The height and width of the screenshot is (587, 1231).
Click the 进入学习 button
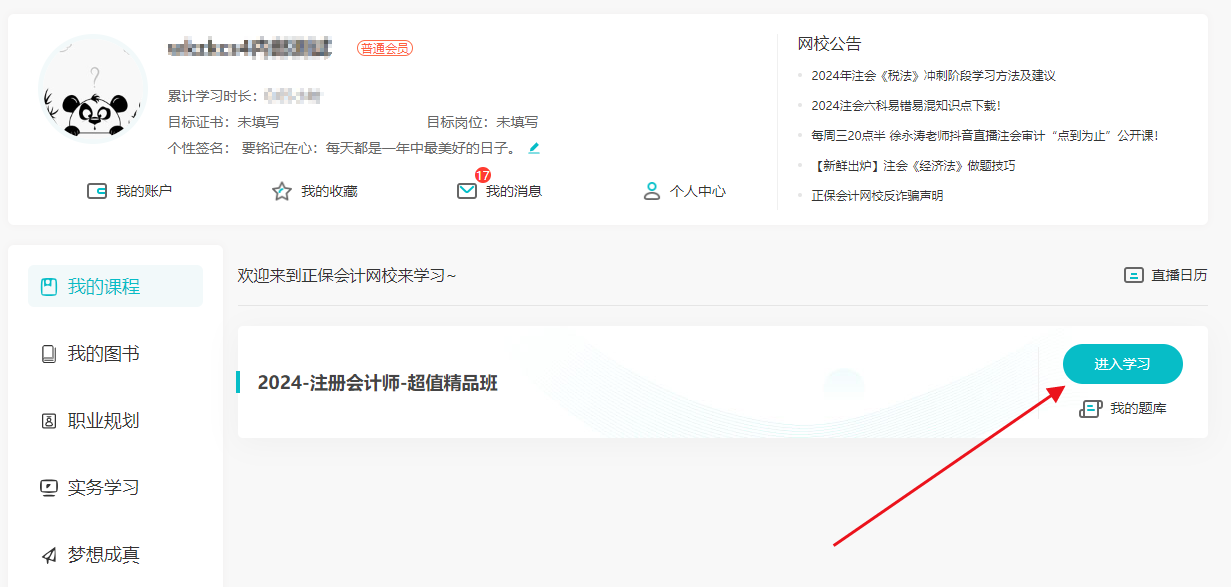pos(1122,364)
